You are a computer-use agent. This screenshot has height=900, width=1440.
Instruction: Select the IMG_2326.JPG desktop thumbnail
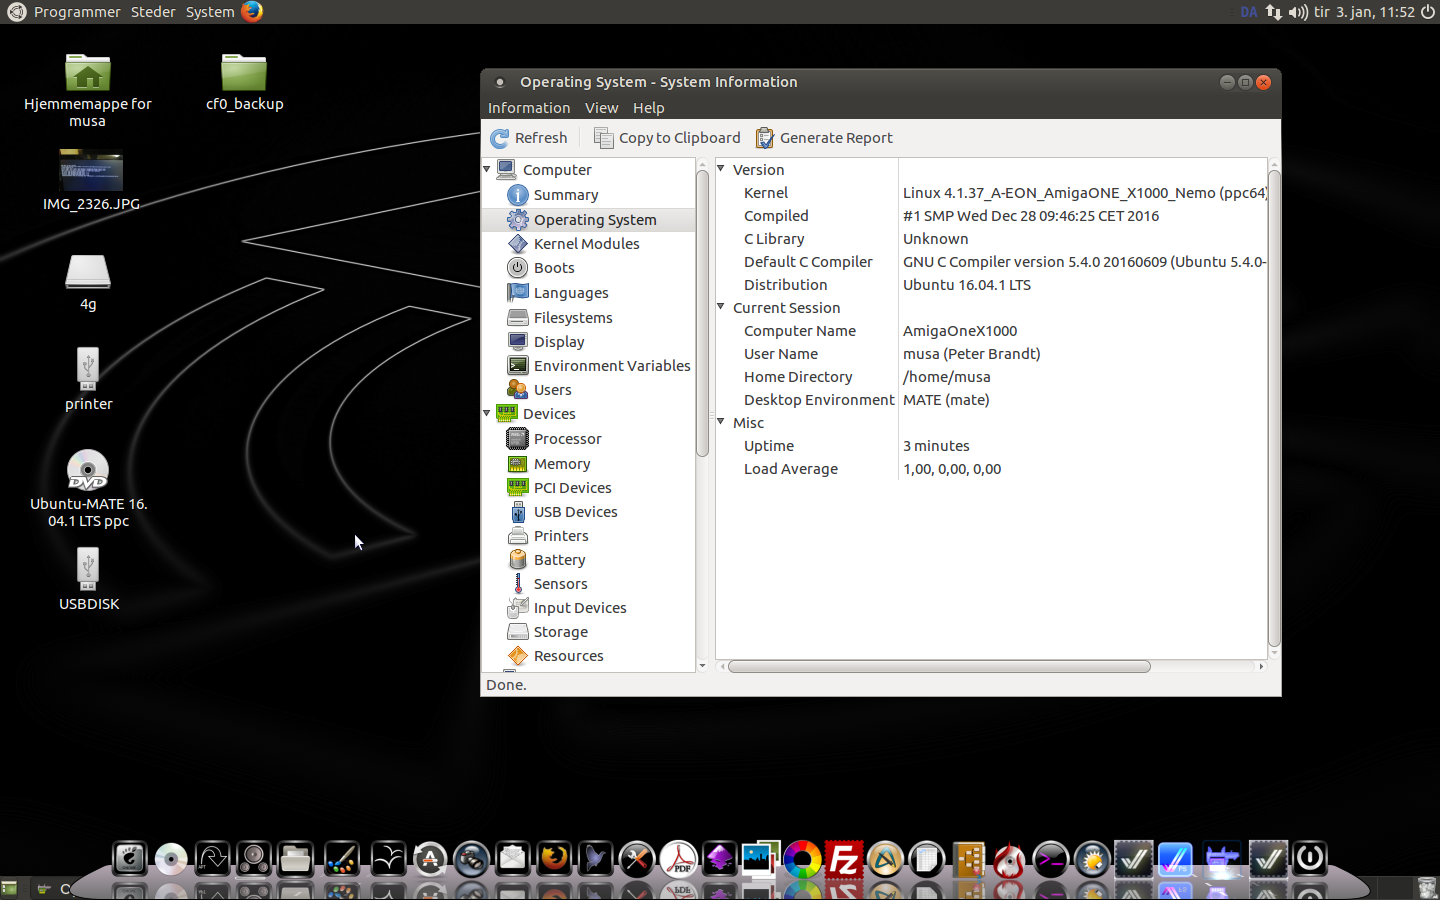click(91, 171)
